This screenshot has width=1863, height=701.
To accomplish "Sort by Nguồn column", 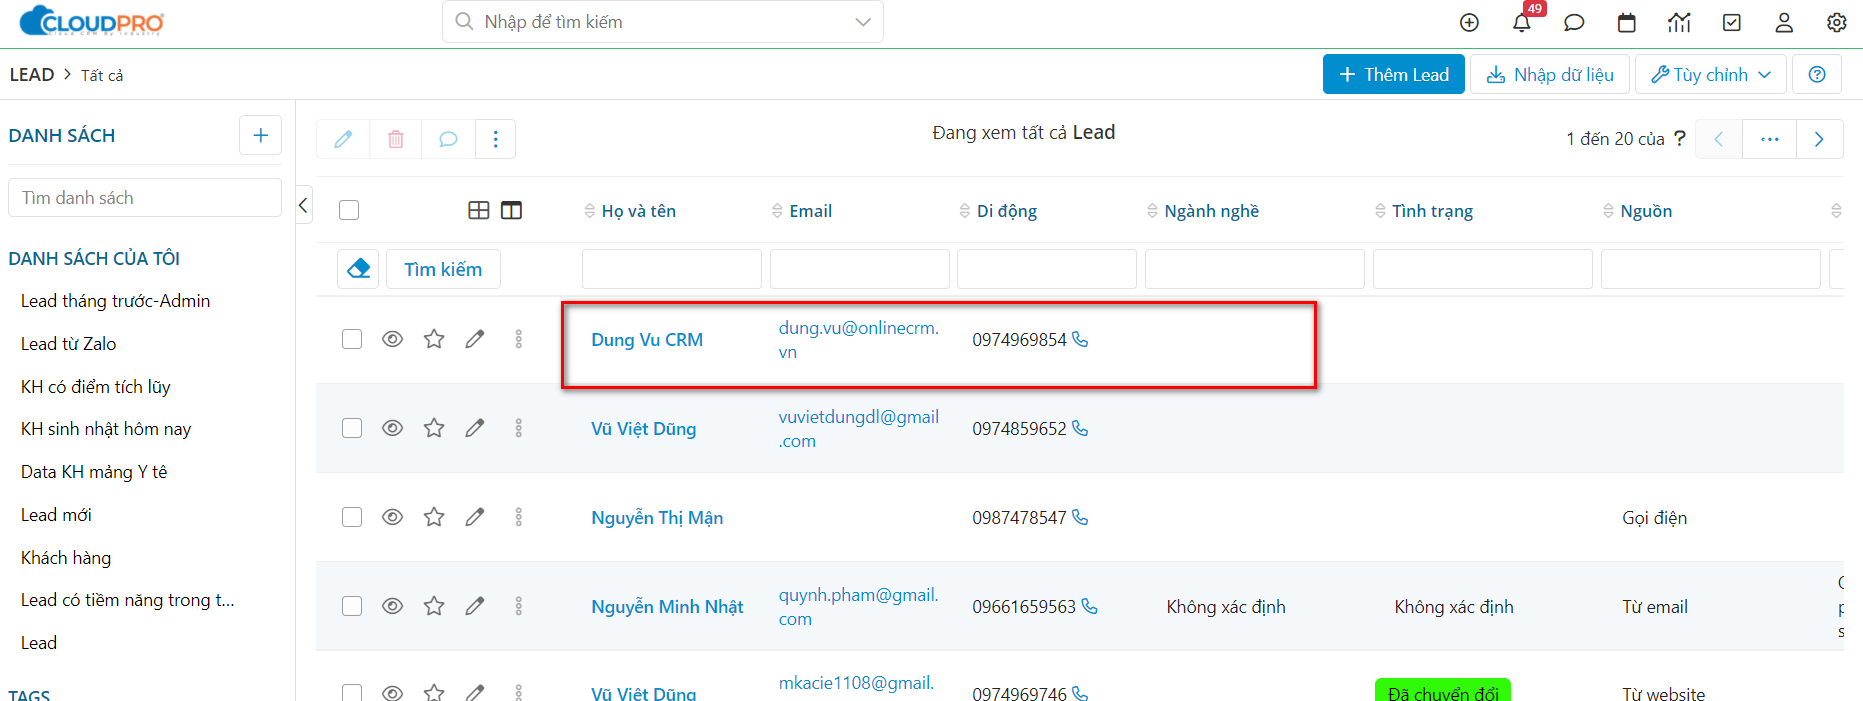I will pos(1638,211).
